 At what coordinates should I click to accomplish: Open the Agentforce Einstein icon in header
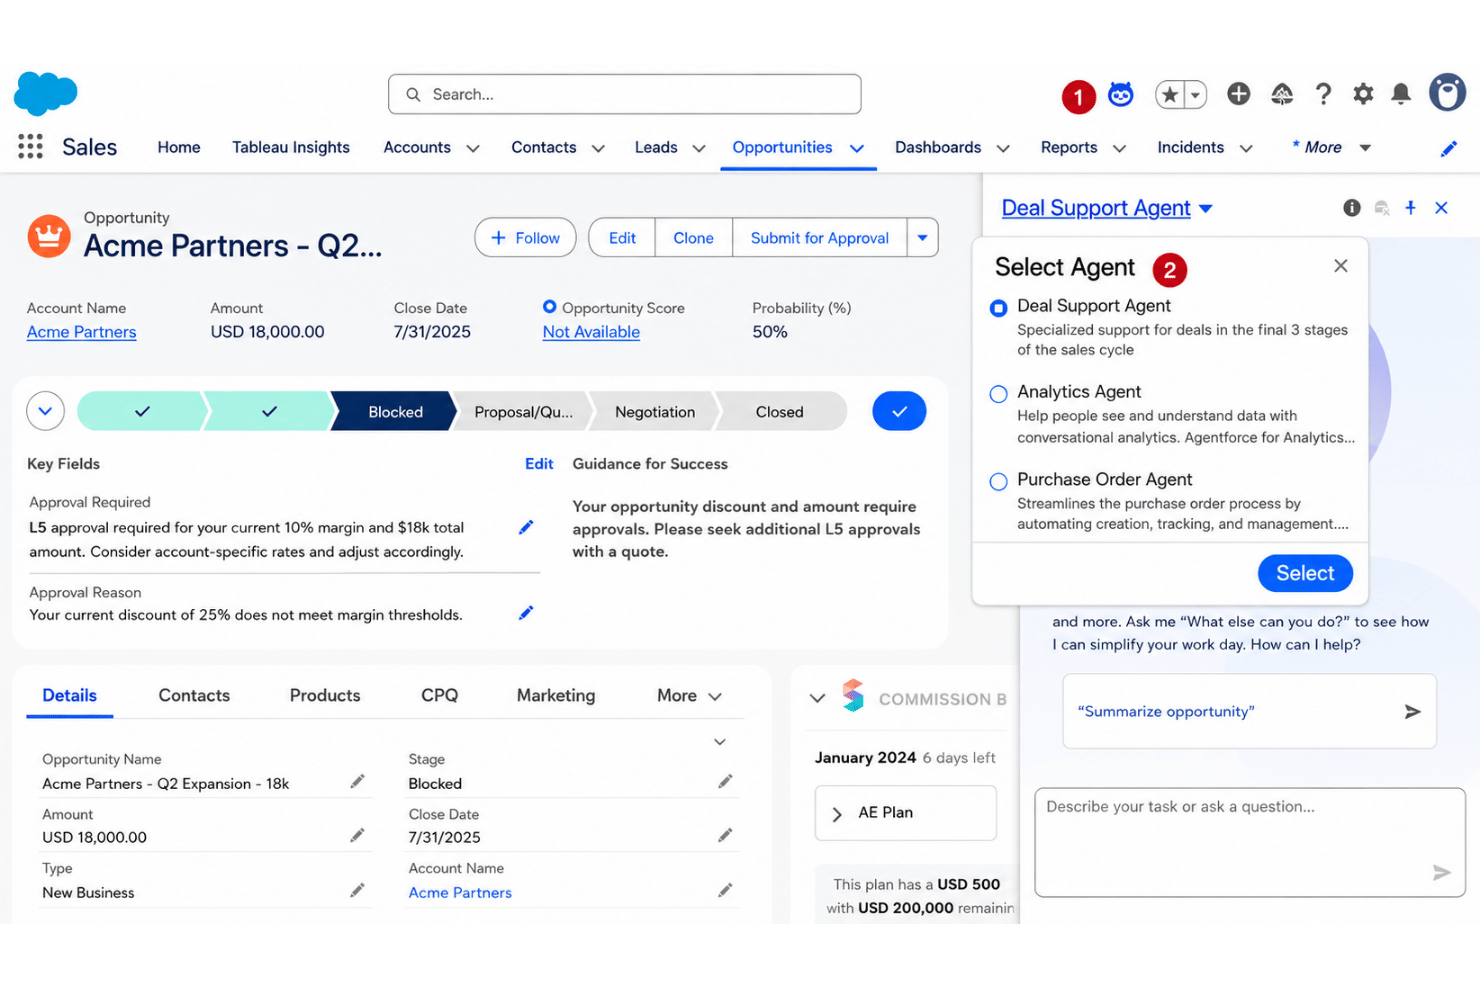coord(1121,94)
